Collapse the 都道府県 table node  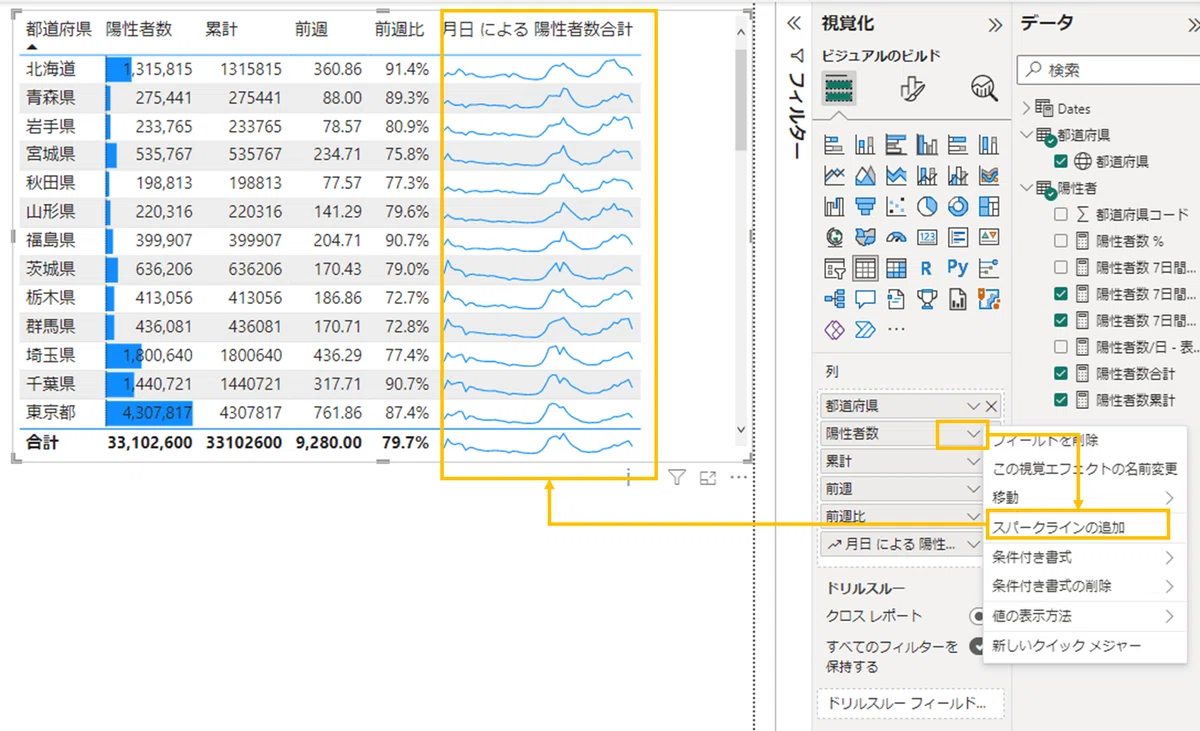(1026, 134)
